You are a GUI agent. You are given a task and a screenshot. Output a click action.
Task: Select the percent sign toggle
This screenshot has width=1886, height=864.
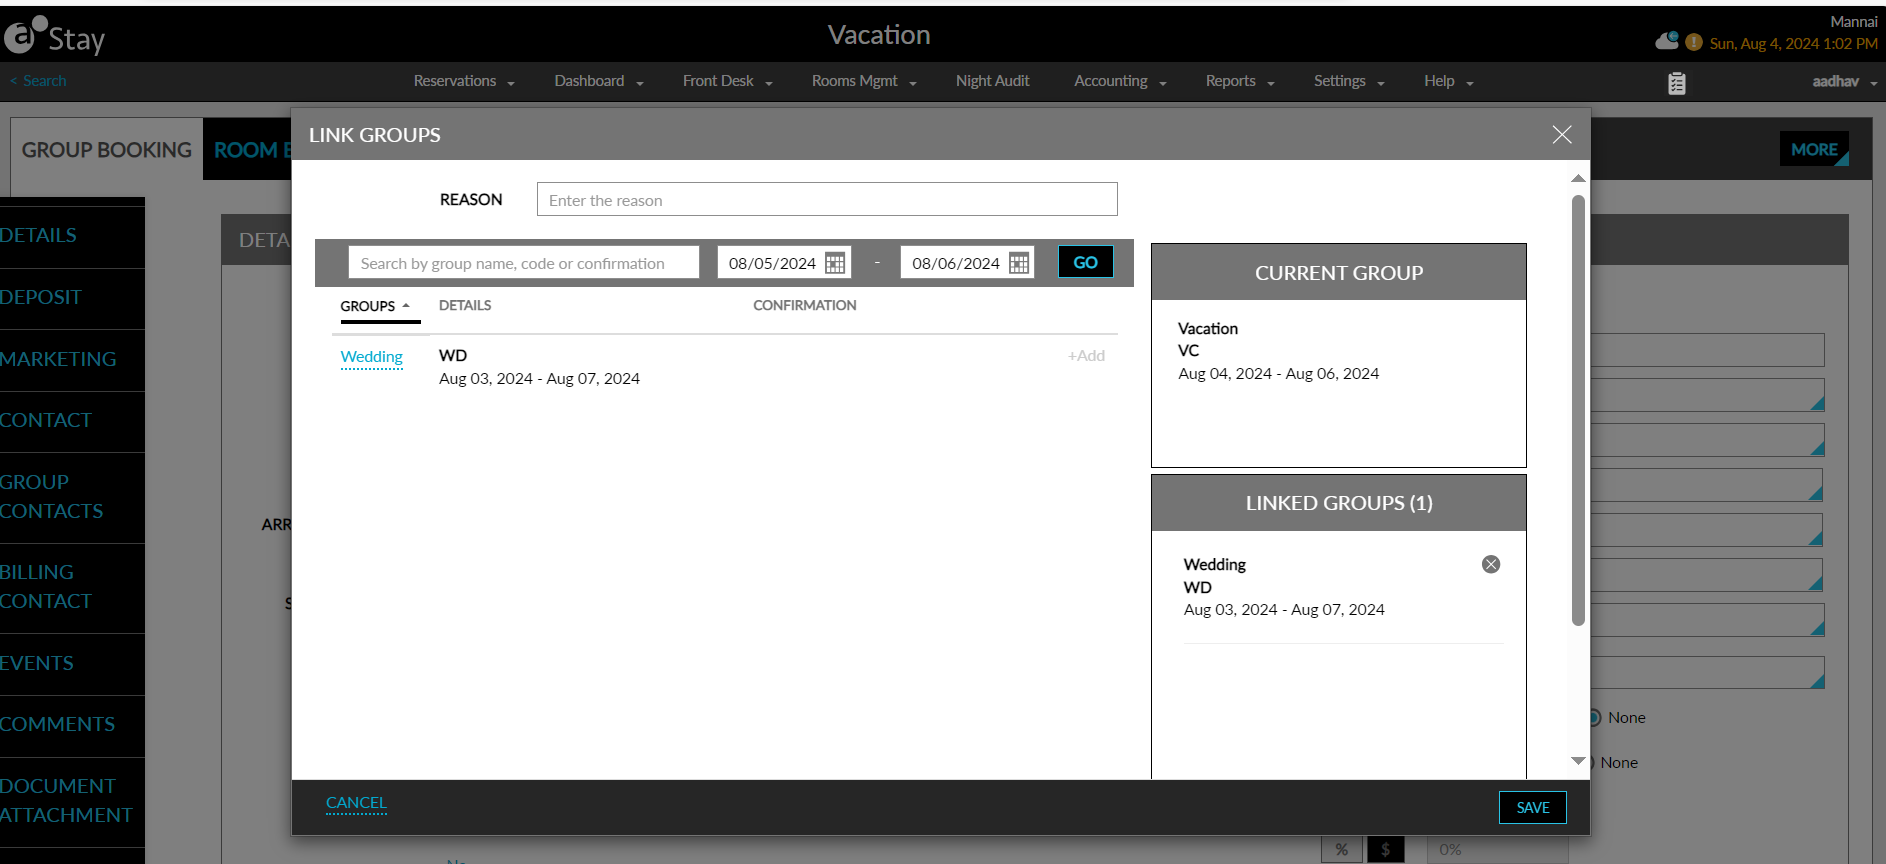coord(1342,850)
